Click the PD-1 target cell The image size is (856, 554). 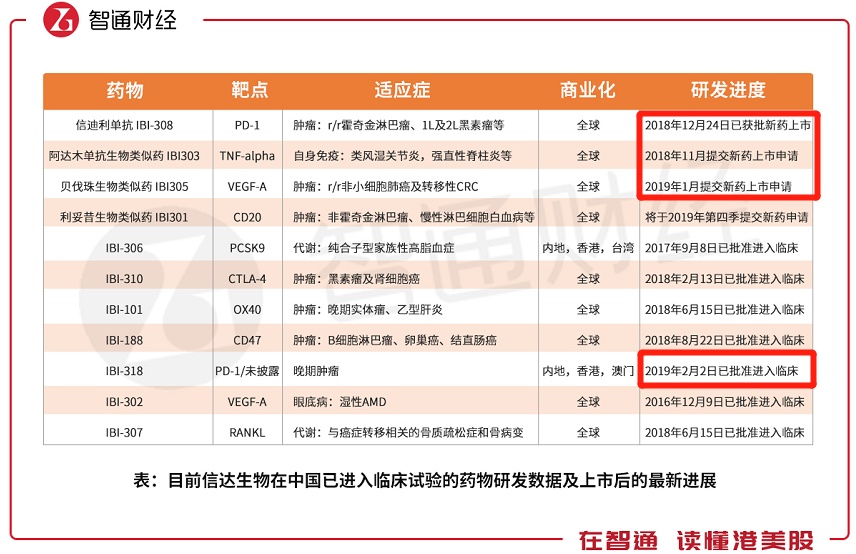pyautogui.click(x=247, y=125)
